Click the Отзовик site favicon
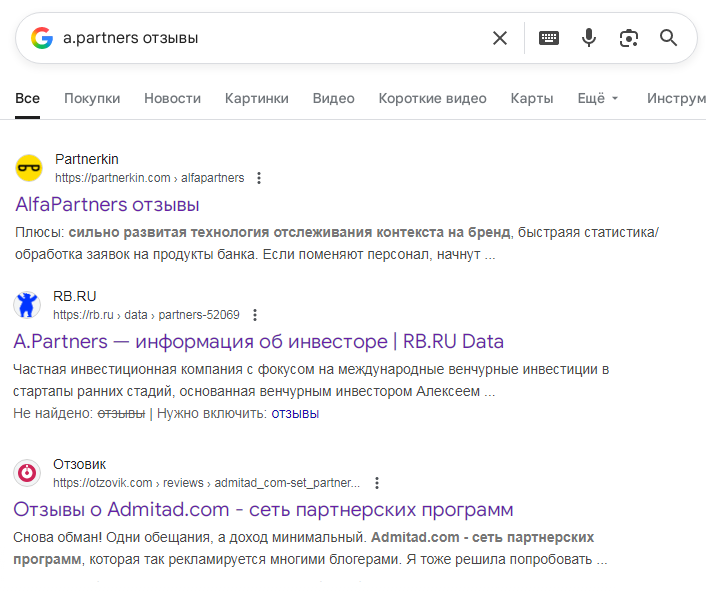Image resolution: width=706 pixels, height=592 pixels. pos(28,472)
